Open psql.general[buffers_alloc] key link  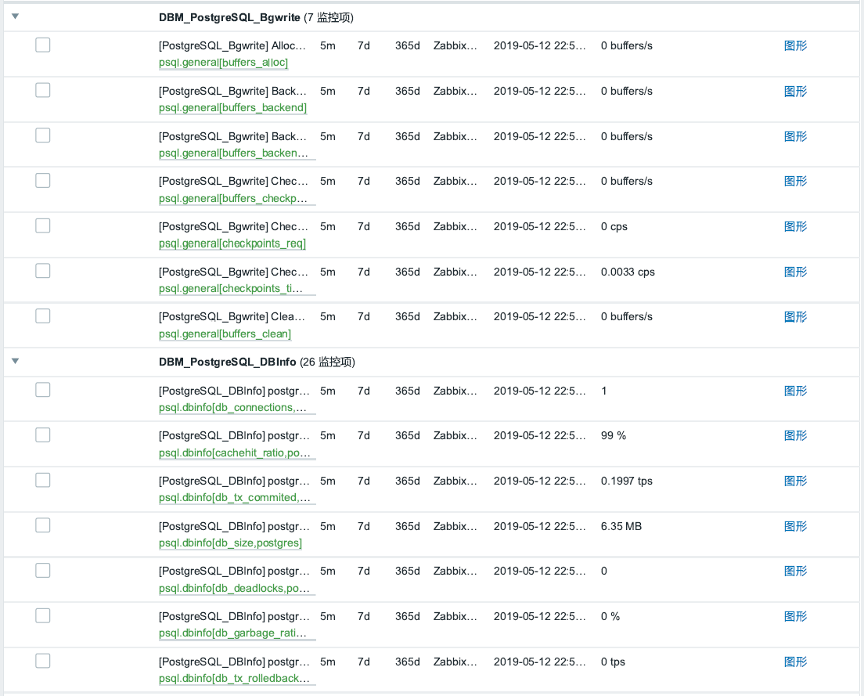pos(223,62)
